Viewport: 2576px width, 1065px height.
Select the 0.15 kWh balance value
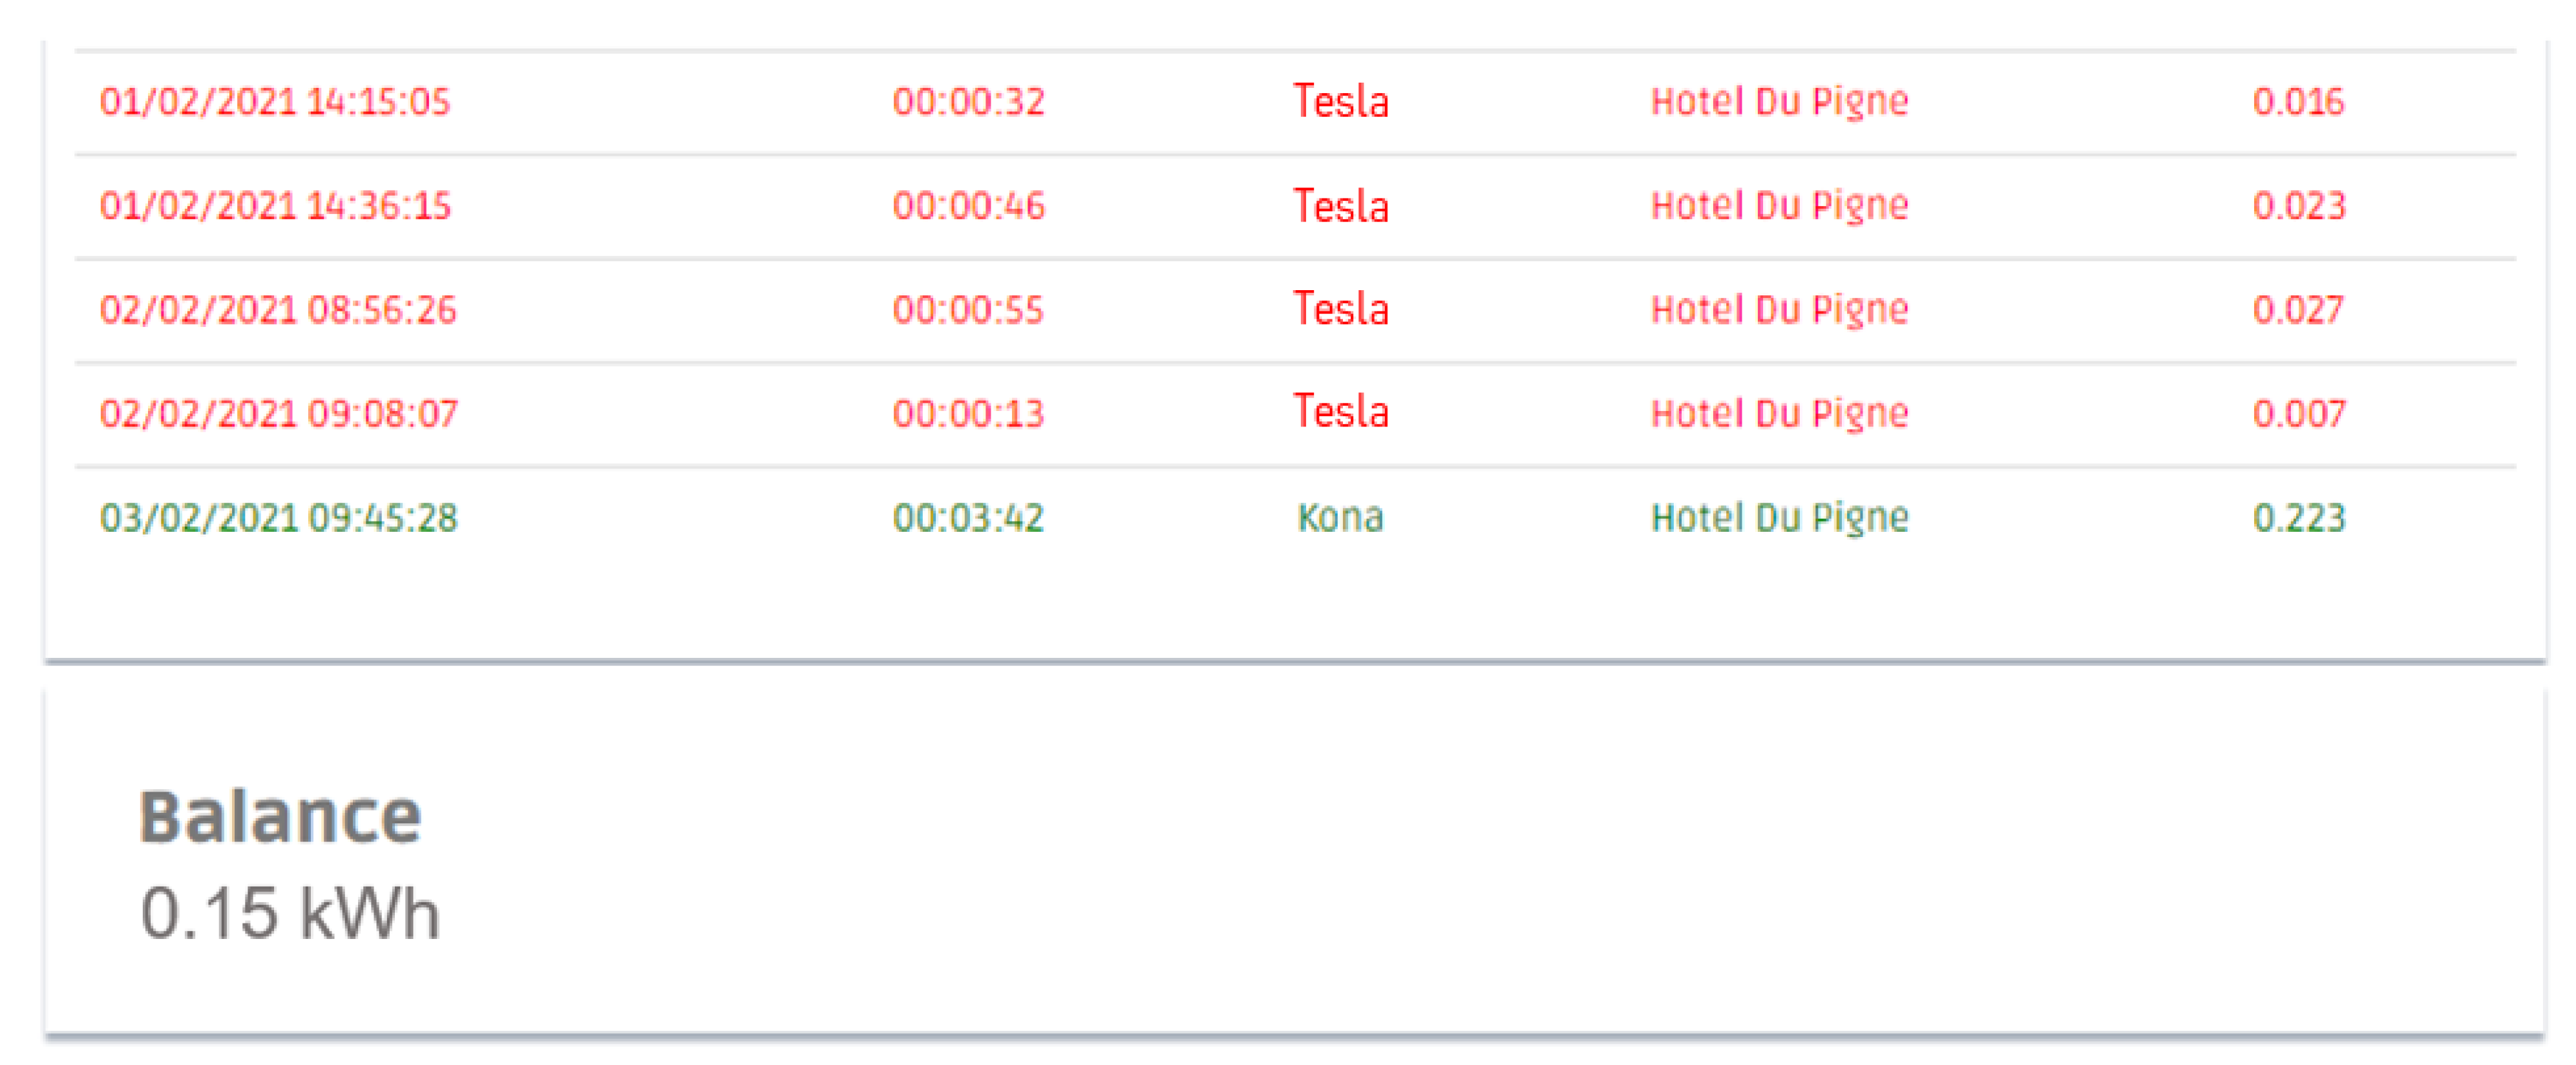click(290, 913)
